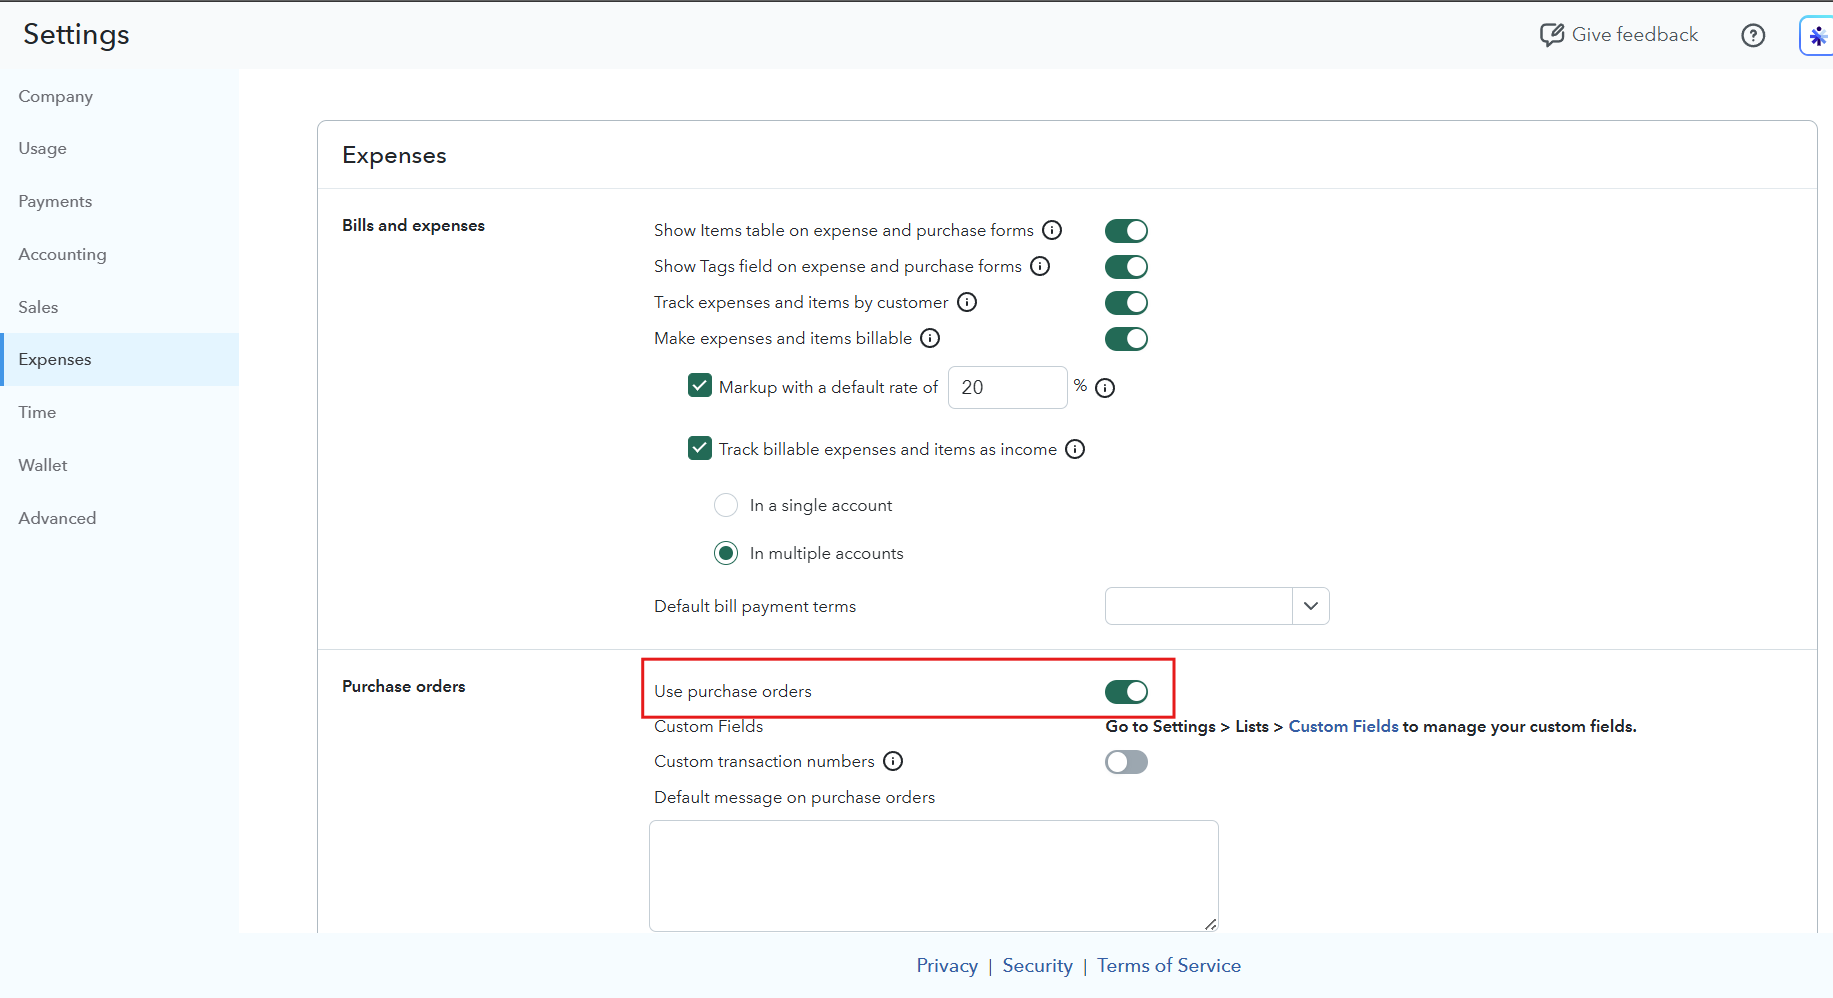1833x998 pixels.
Task: Open the Privacy link in footer
Action: pyautogui.click(x=947, y=965)
